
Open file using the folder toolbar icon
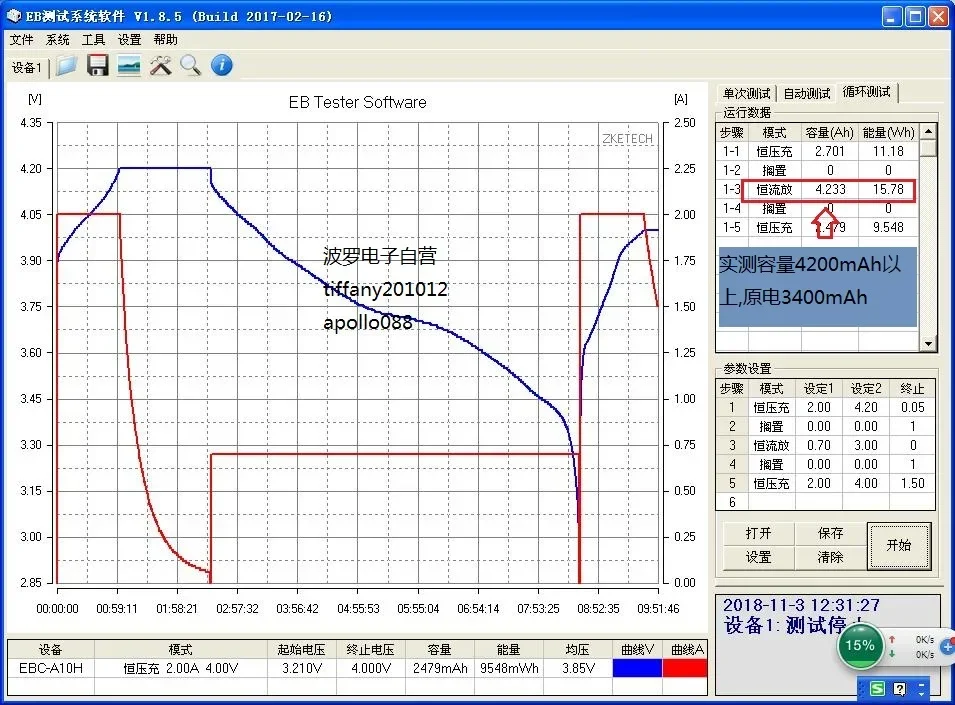coord(66,66)
